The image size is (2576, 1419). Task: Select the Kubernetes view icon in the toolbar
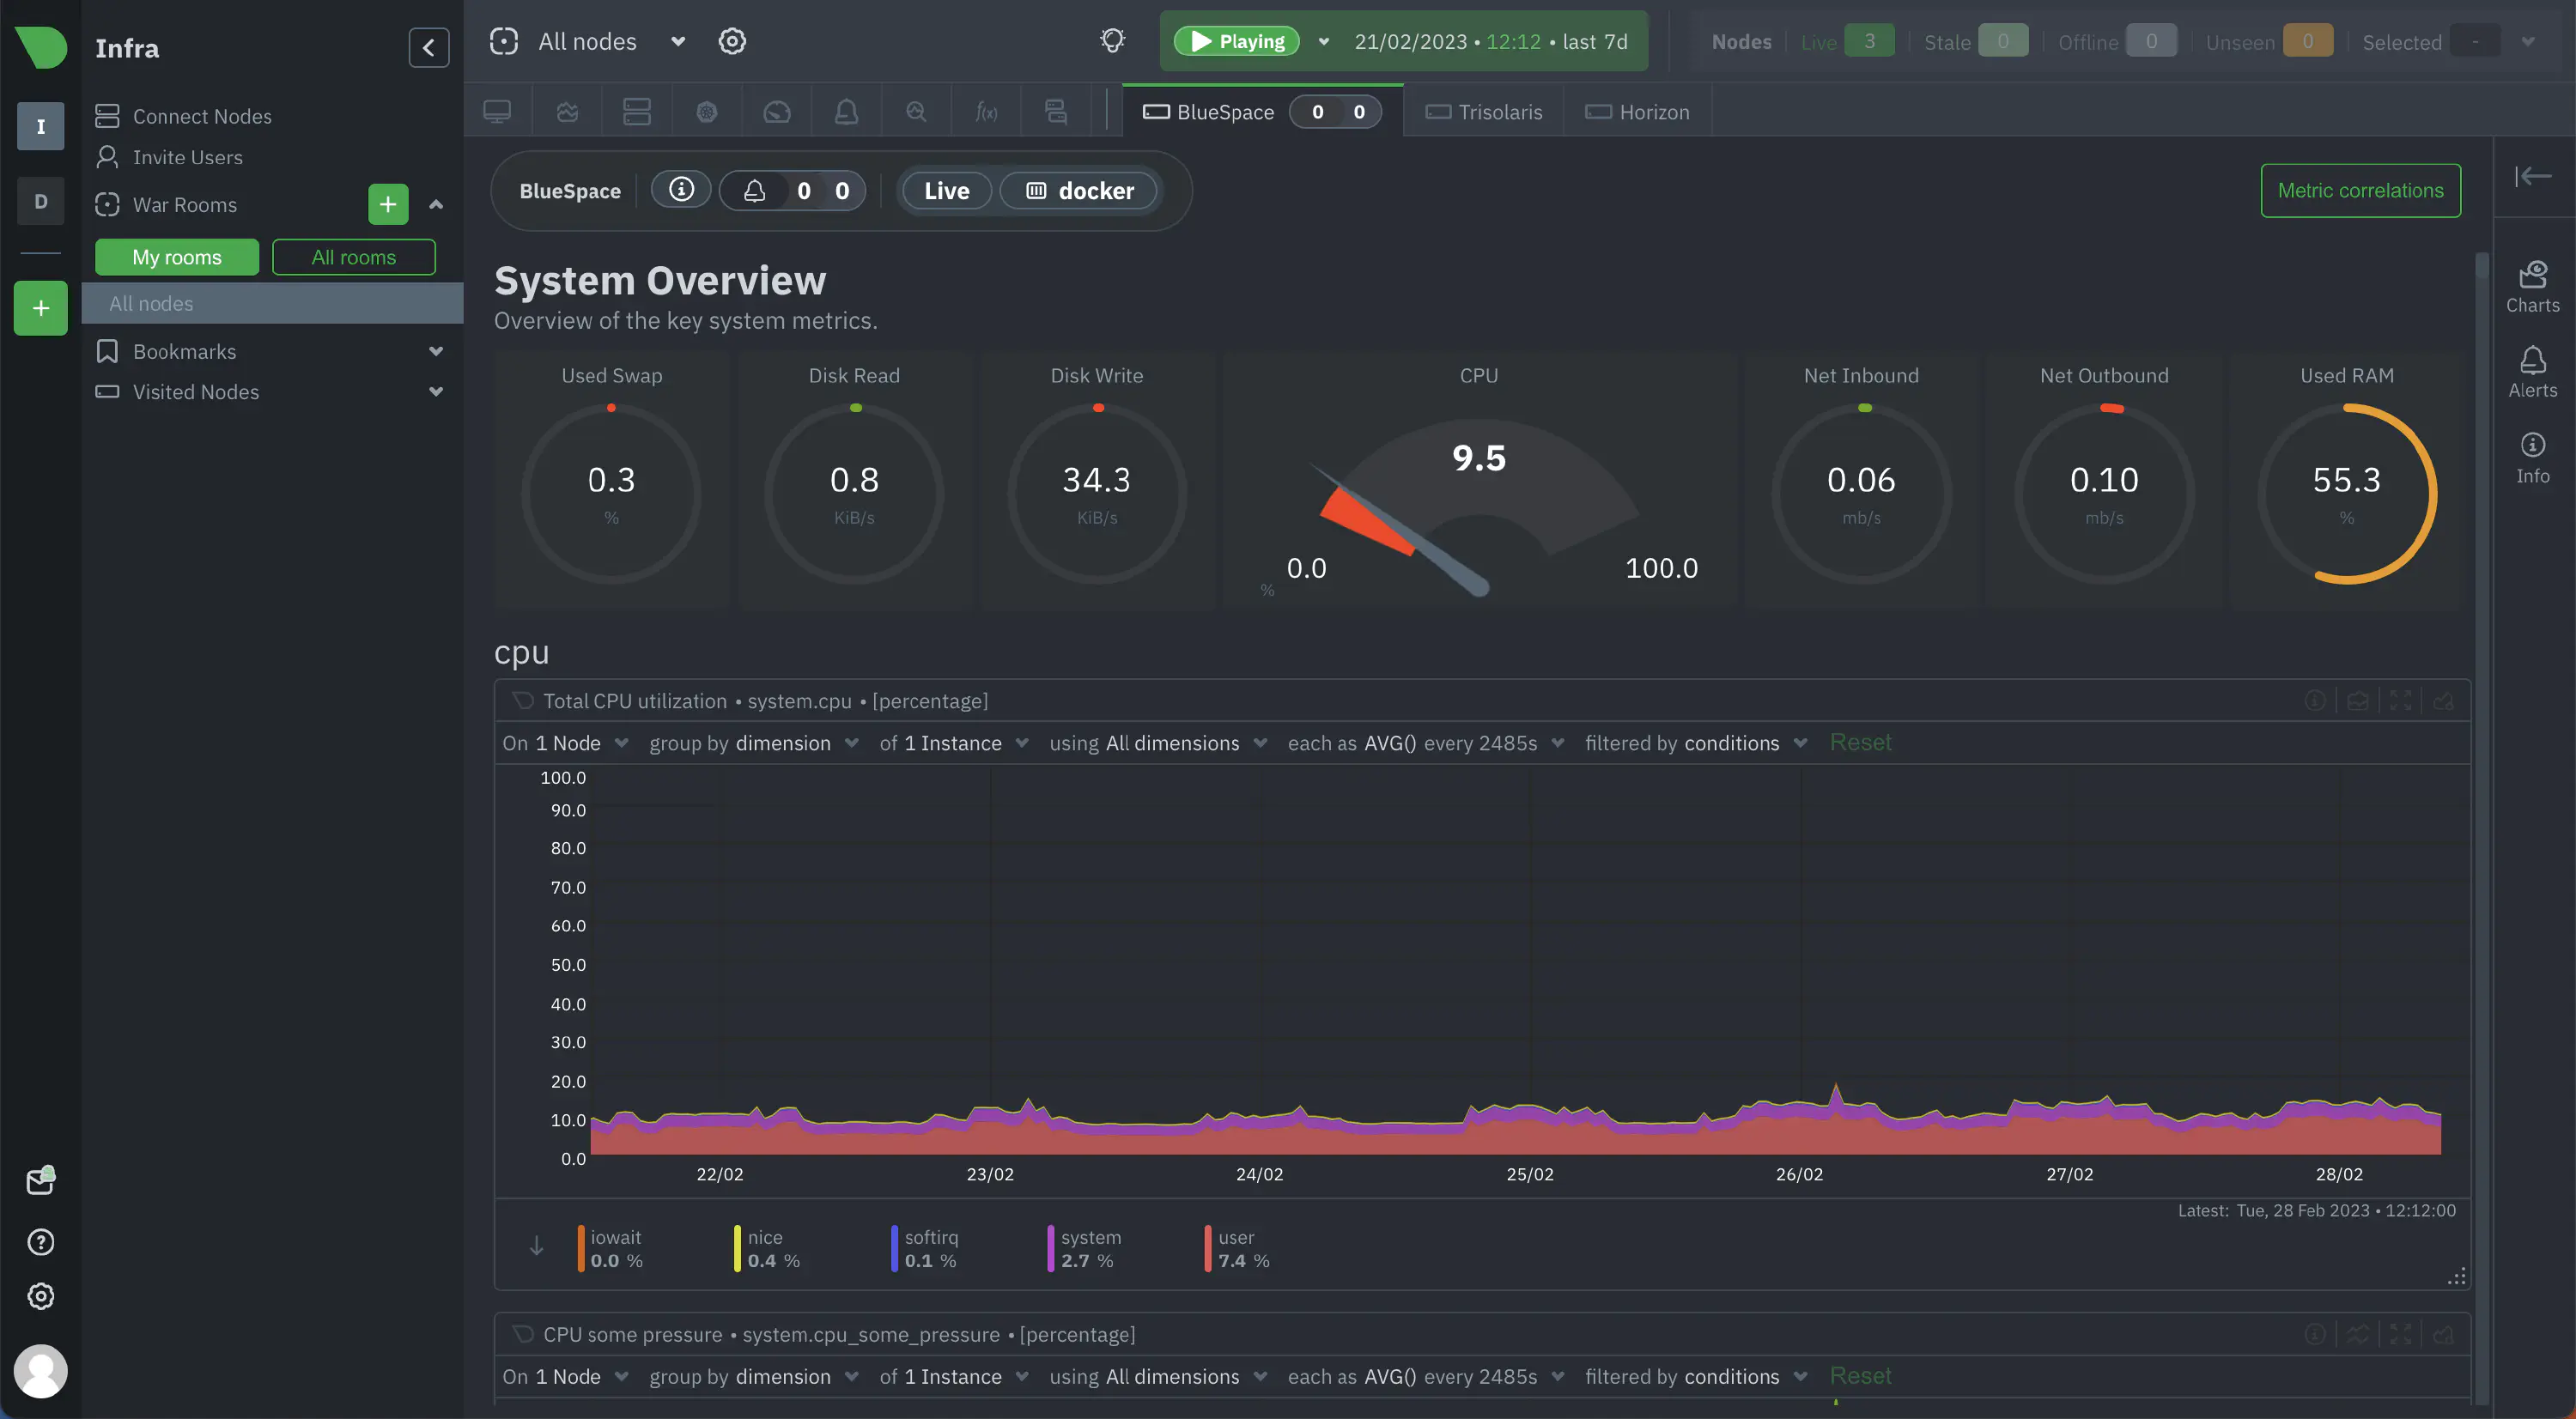707,110
